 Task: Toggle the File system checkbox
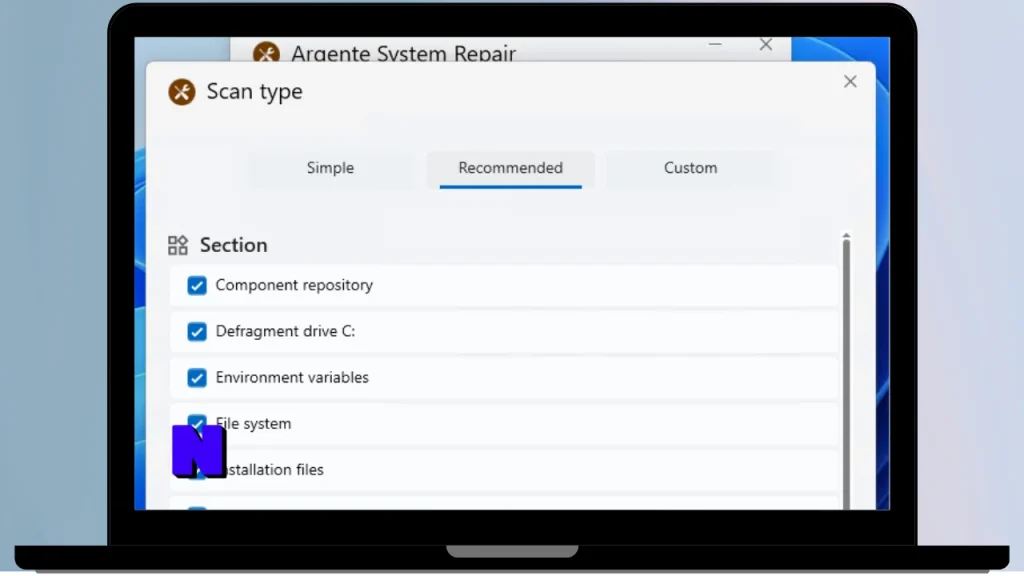(197, 421)
